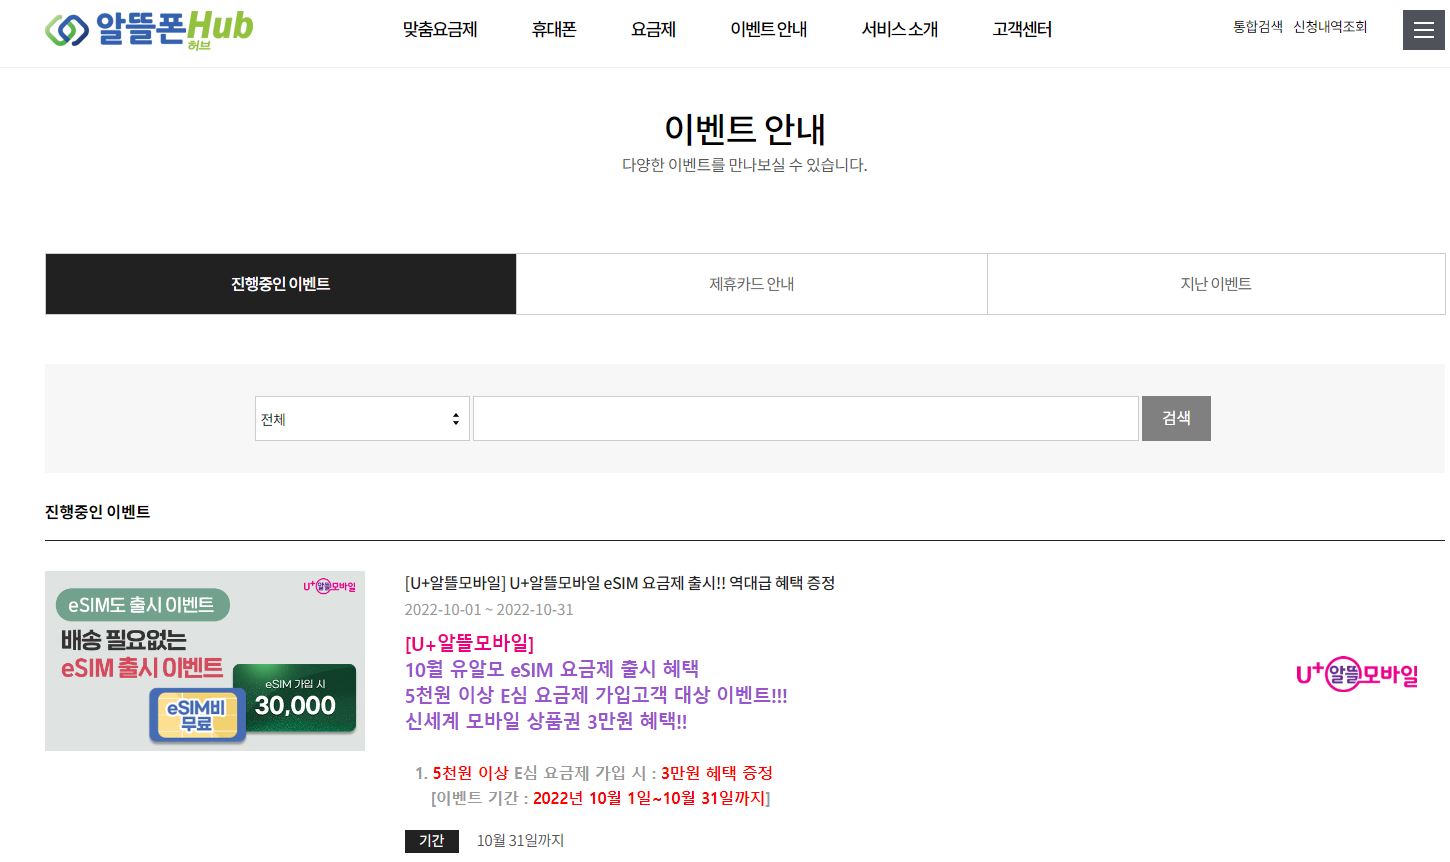The width and height of the screenshot is (1450, 862).
Task: Open the eSIM 출시 이벤트 thumbnail
Action: (205, 661)
